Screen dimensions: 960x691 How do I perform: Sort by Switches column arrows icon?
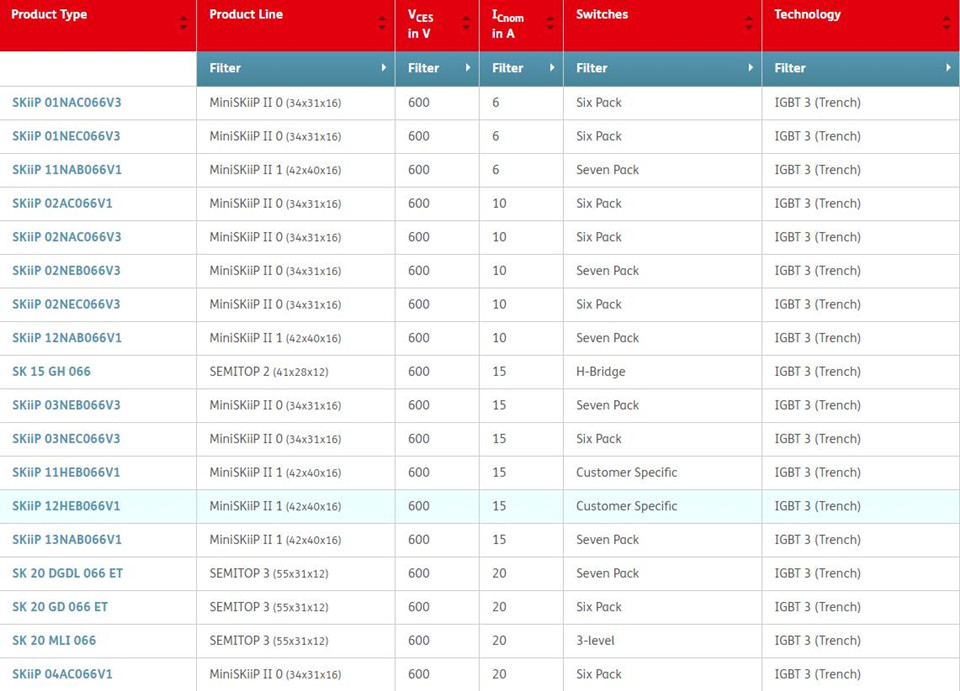[749, 24]
